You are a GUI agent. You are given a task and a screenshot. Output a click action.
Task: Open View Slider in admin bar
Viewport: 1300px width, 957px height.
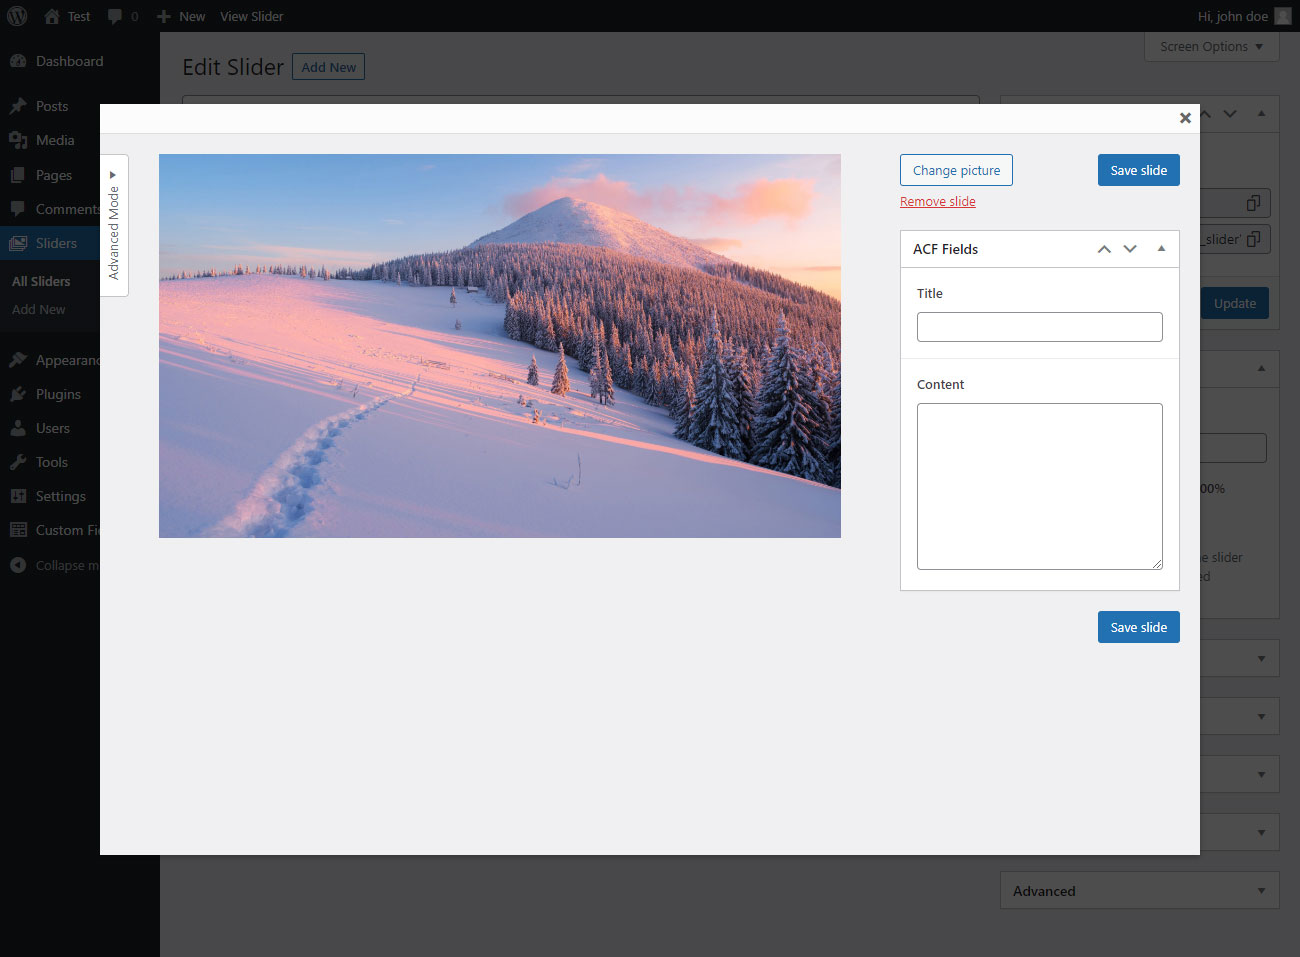251,16
